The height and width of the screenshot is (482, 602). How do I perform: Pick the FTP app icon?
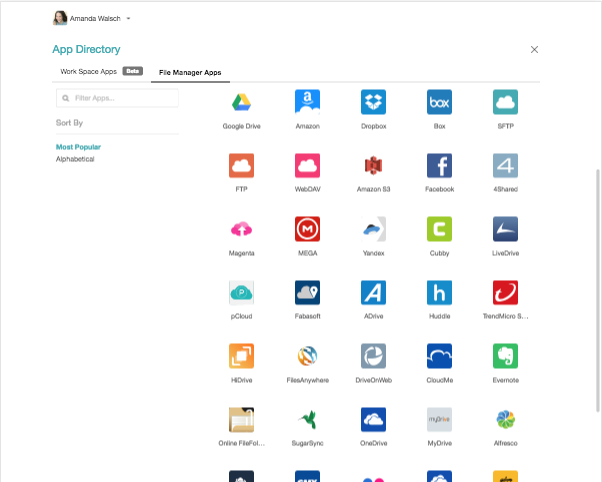(x=241, y=166)
